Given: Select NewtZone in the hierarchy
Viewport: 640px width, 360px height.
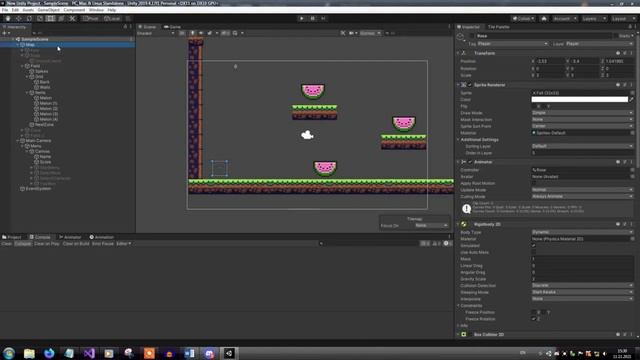Looking at the screenshot, I should pyautogui.click(x=44, y=124).
